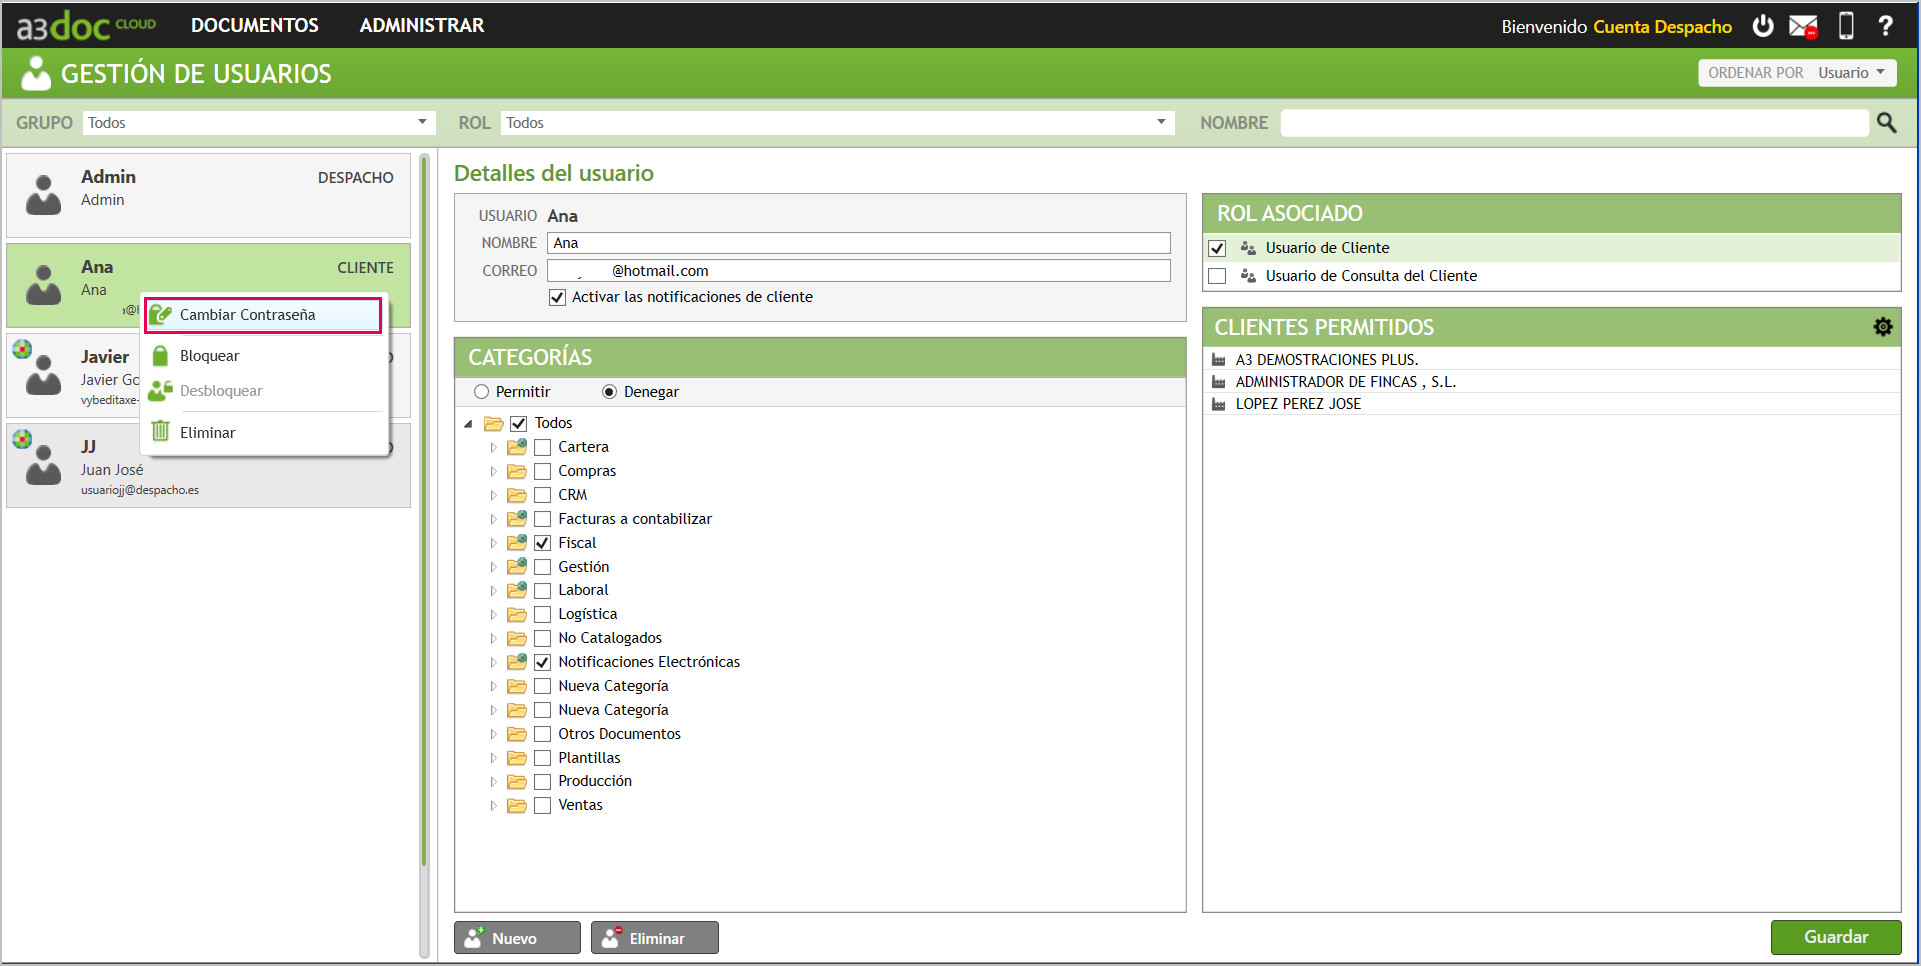
Task: Click the JJ user avatar icon
Action: (x=43, y=465)
